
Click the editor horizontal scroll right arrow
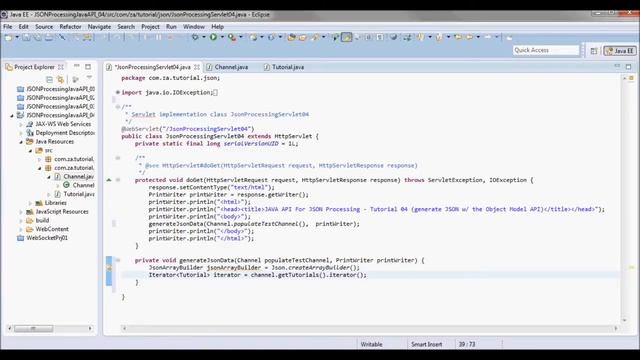click(616, 328)
